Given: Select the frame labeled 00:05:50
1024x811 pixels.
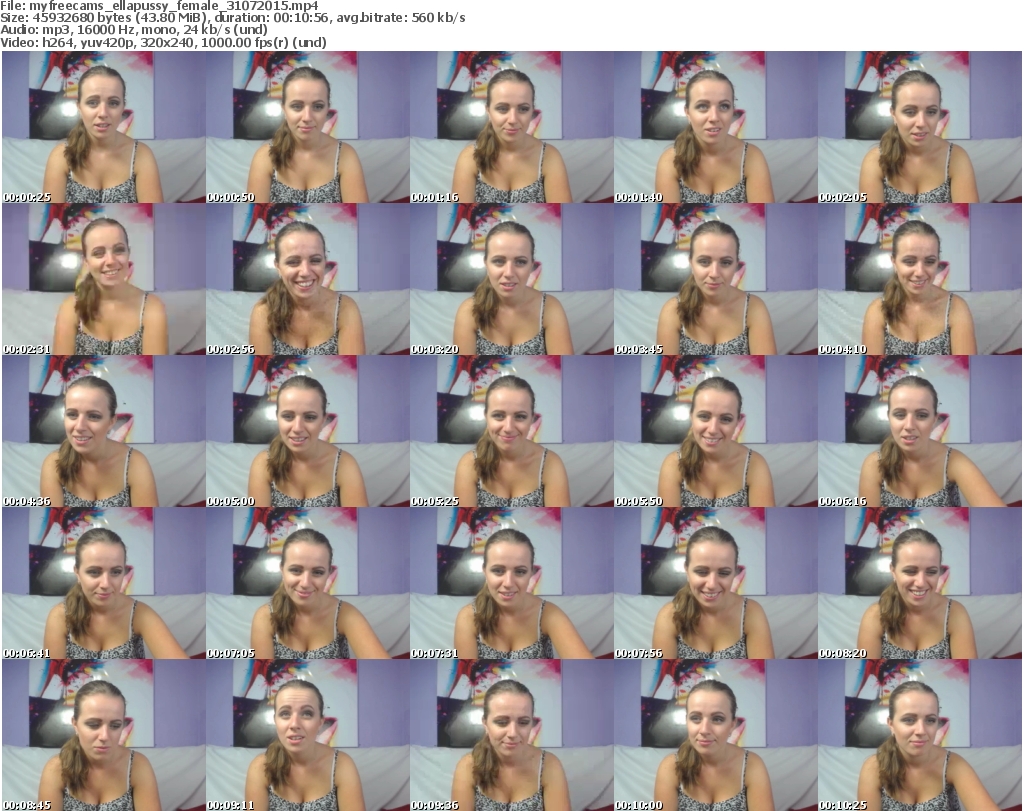Looking at the screenshot, I should pos(716,432).
